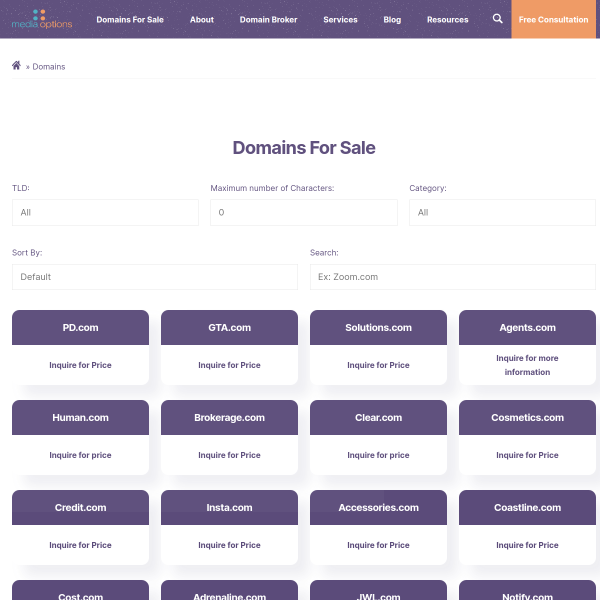Click Inquire for Price under Coastline.com
This screenshot has width=600, height=600.
pyautogui.click(x=527, y=545)
